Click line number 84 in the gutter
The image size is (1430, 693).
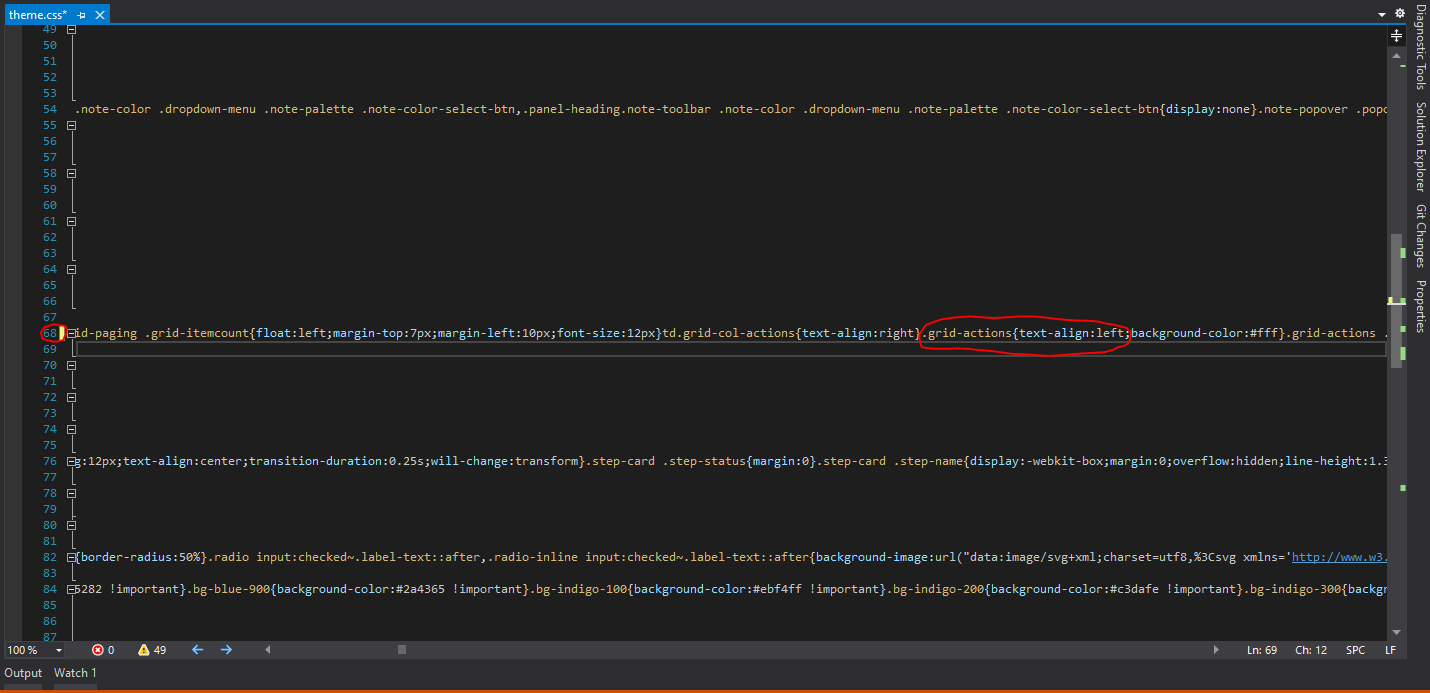[49, 589]
